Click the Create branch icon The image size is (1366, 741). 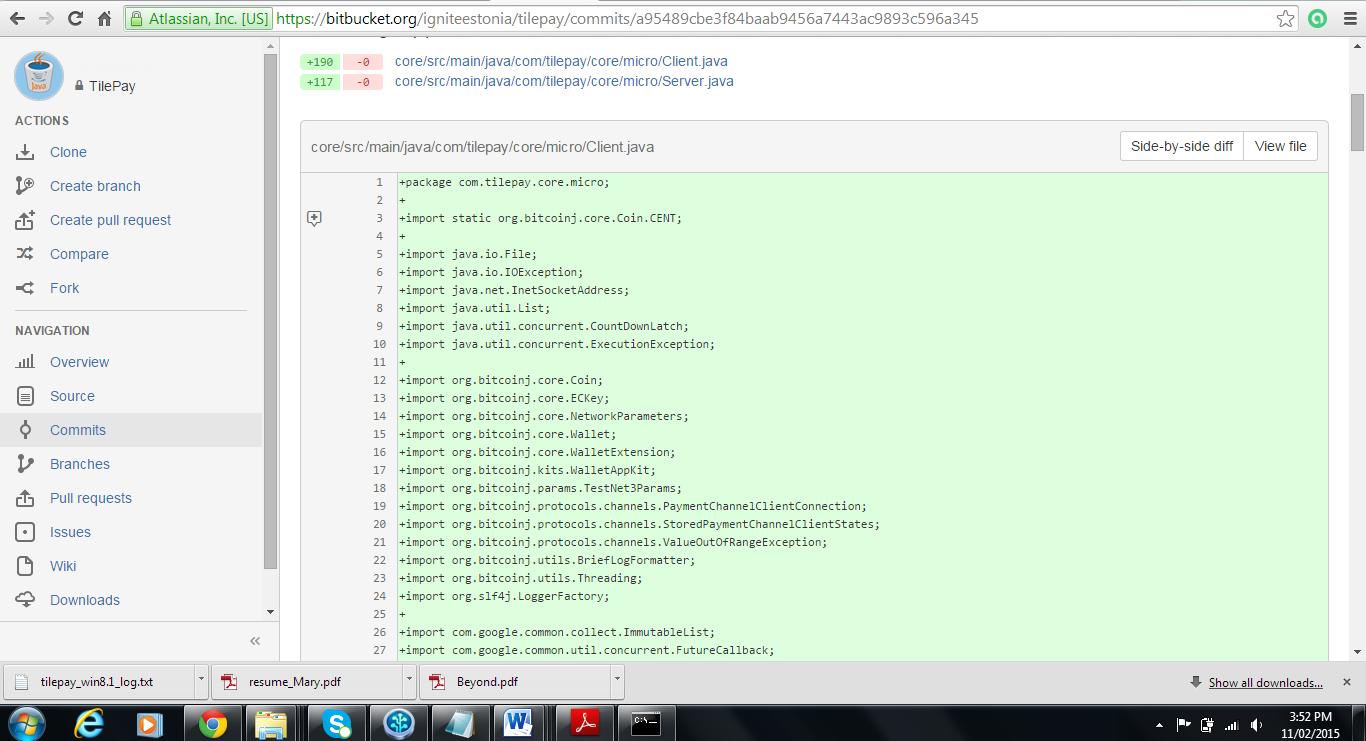26,186
